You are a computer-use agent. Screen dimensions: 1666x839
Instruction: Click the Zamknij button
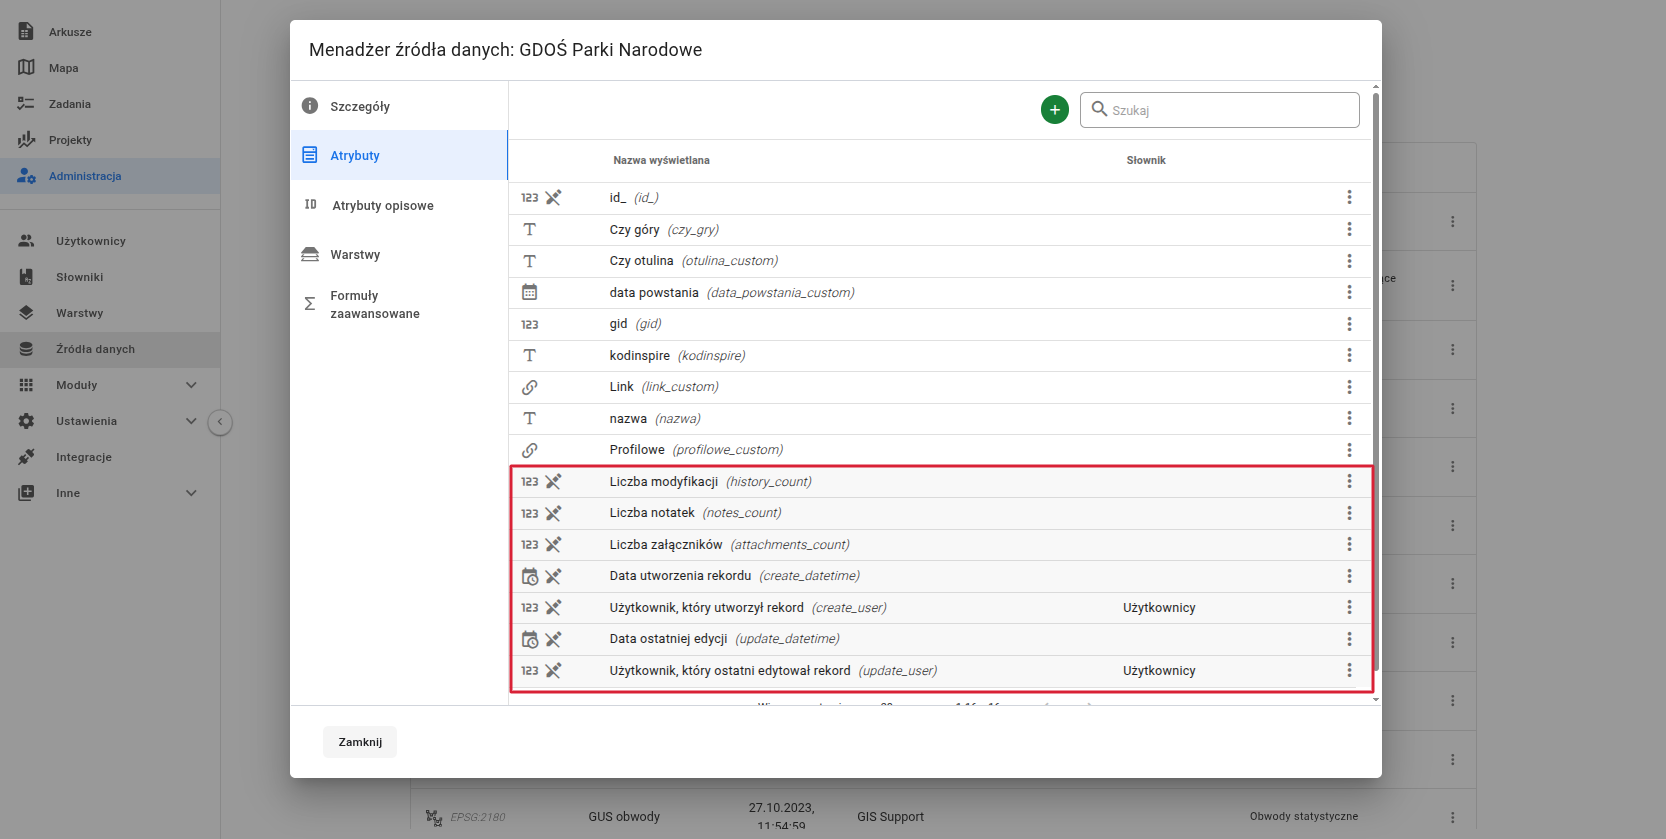pyautogui.click(x=360, y=742)
